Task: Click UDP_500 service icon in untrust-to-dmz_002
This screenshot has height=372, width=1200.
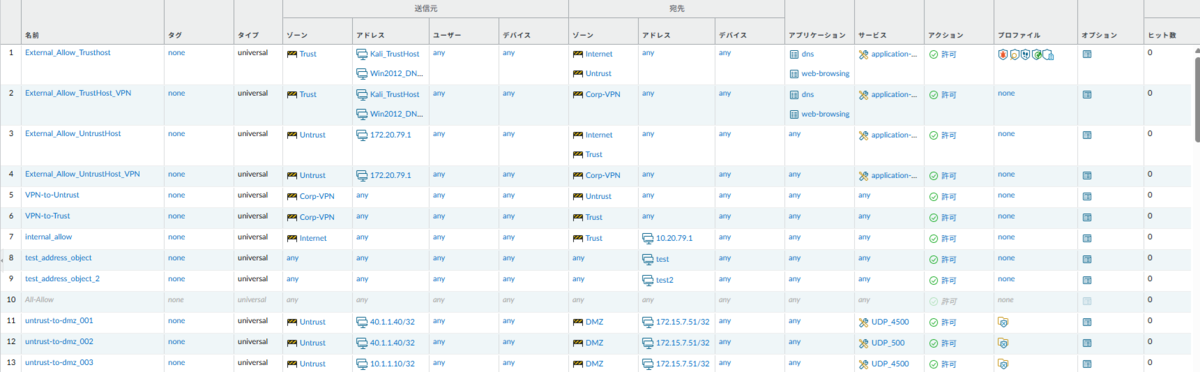Action: 863,342
